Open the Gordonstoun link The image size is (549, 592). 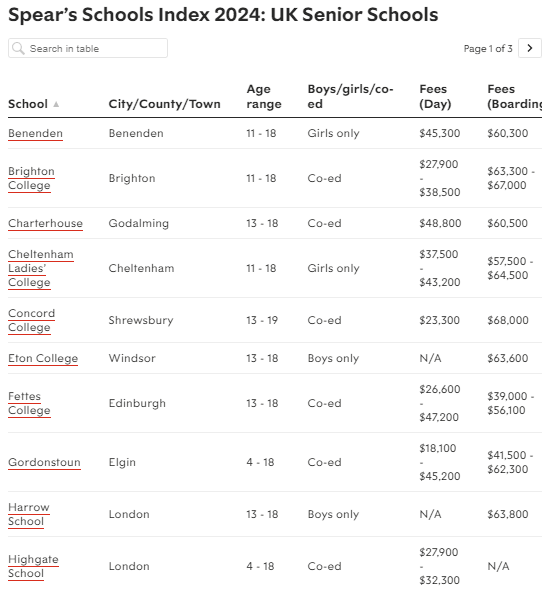45,462
